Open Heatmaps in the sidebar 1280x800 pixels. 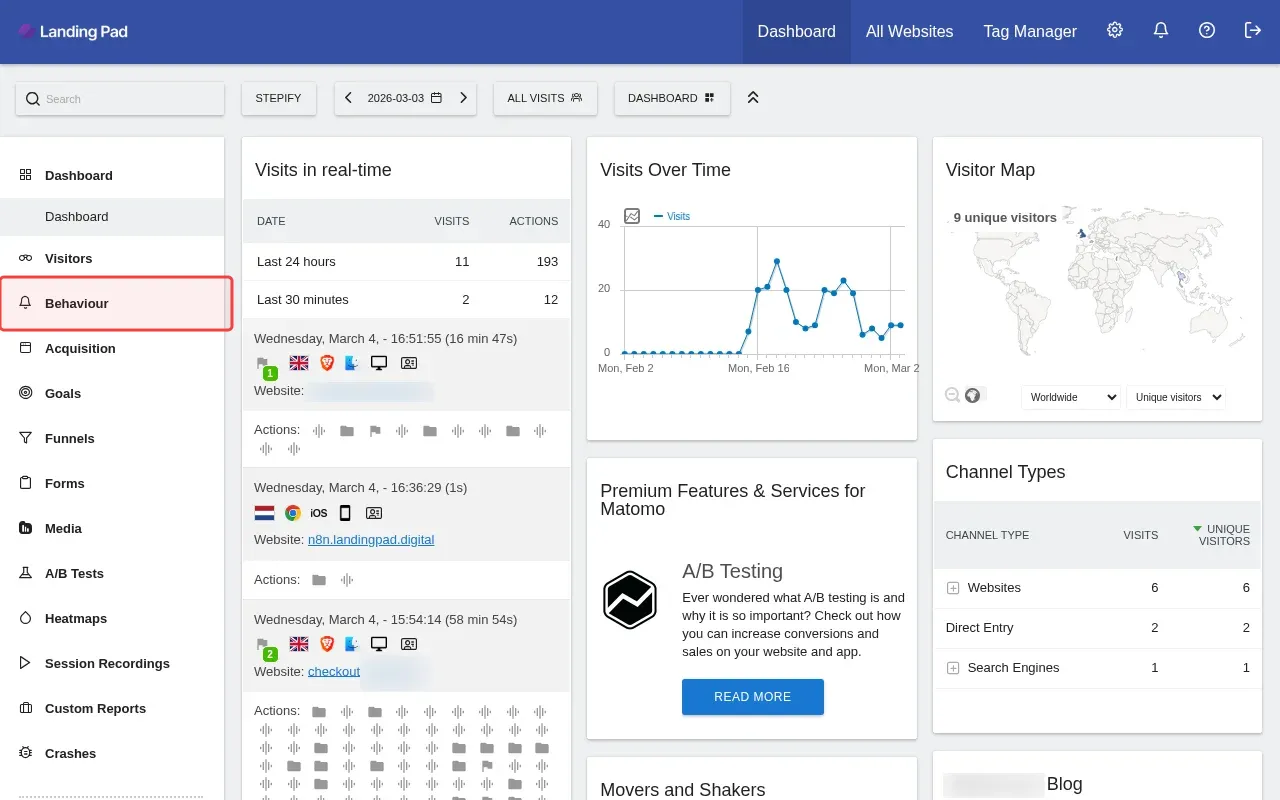(76, 618)
